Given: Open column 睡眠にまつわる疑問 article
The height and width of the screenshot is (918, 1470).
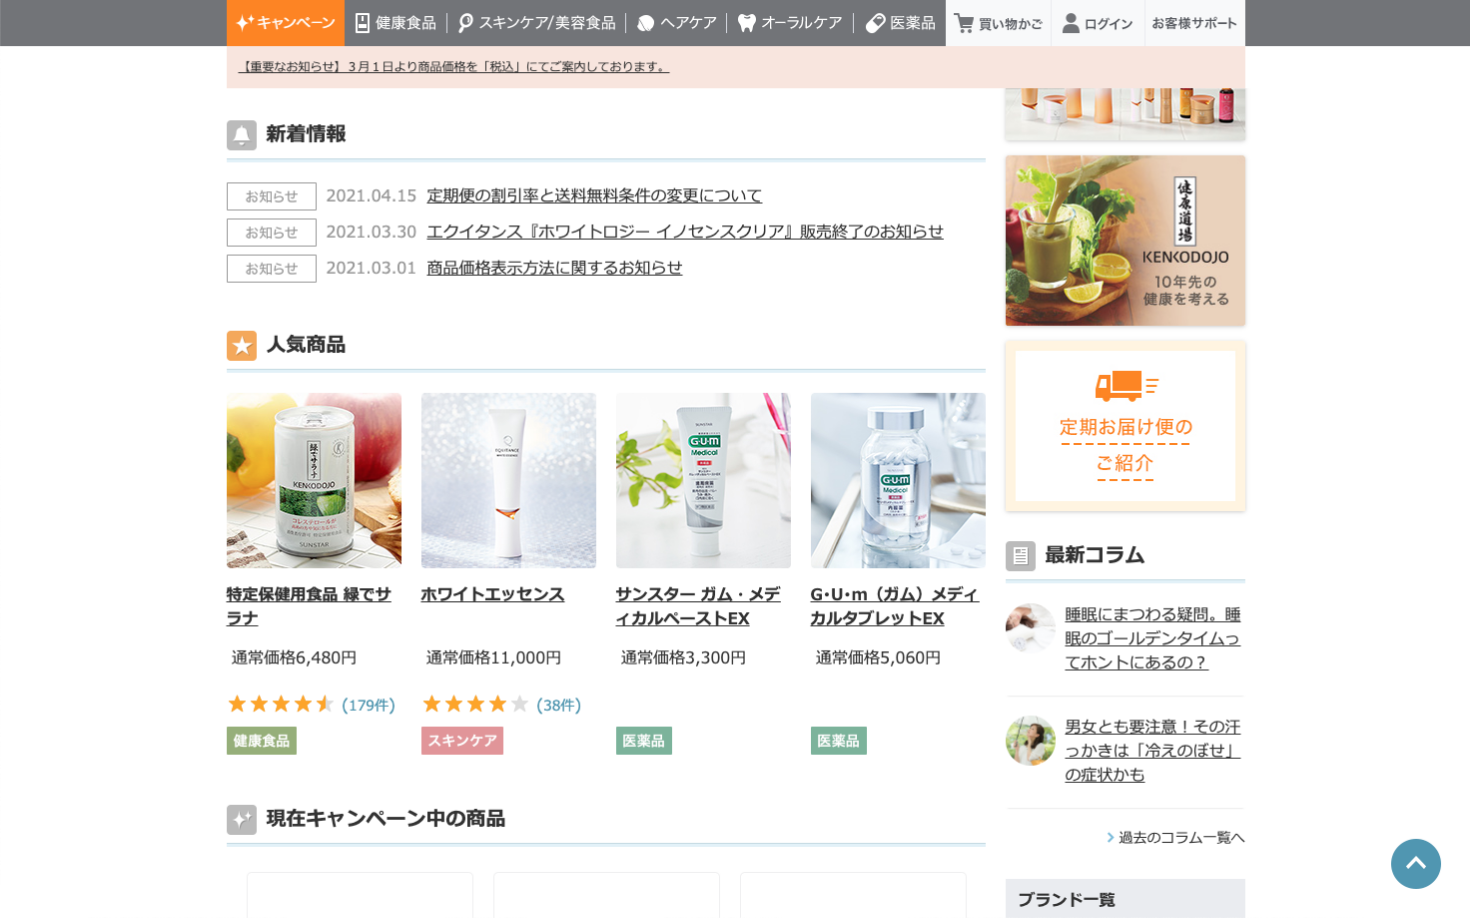Looking at the screenshot, I should point(1152,638).
